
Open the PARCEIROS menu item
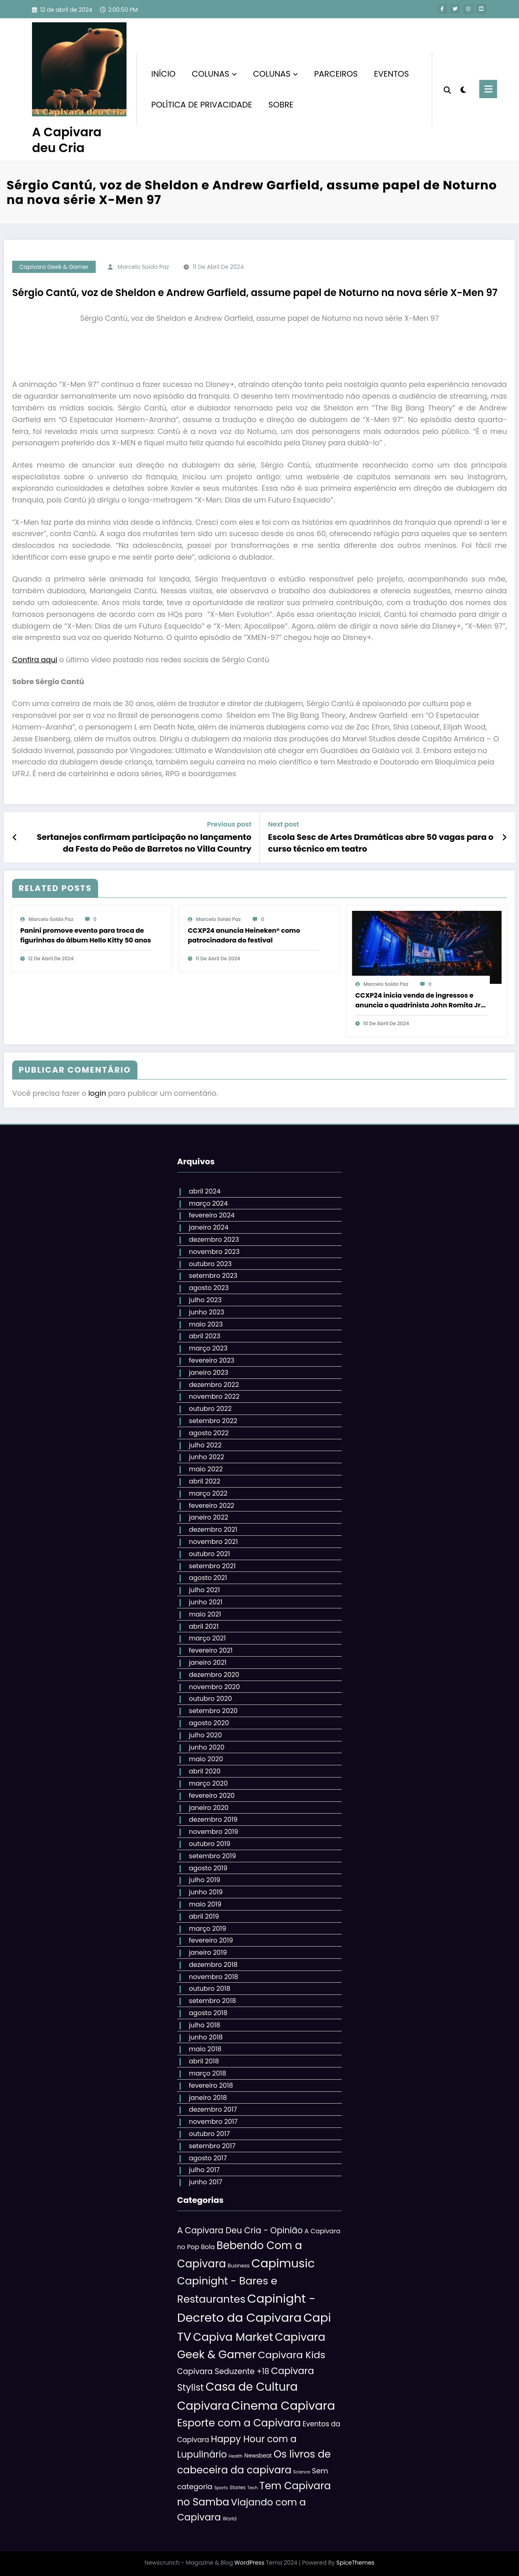336,74
